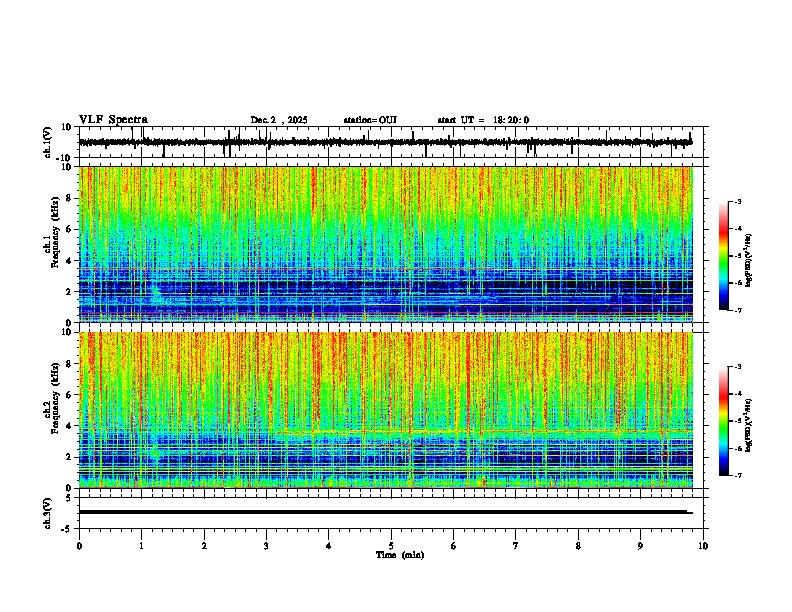Click the ch.2 colorbar log(PSD) unit label
The height and width of the screenshot is (612, 792).
749,425
